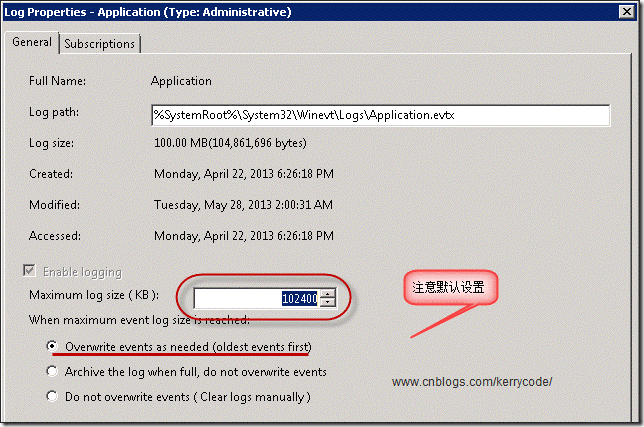The width and height of the screenshot is (644, 427).
Task: Click the Full Name value Application
Action: coord(181,81)
